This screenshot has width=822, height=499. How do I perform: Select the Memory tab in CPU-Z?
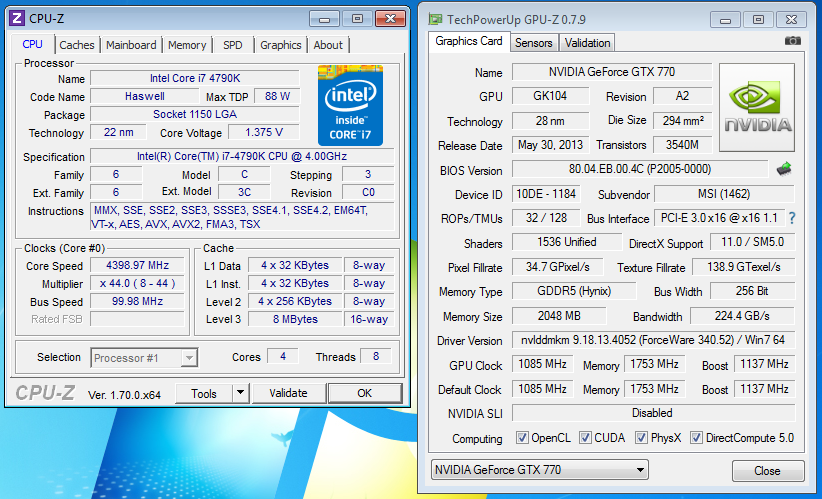coord(187,45)
